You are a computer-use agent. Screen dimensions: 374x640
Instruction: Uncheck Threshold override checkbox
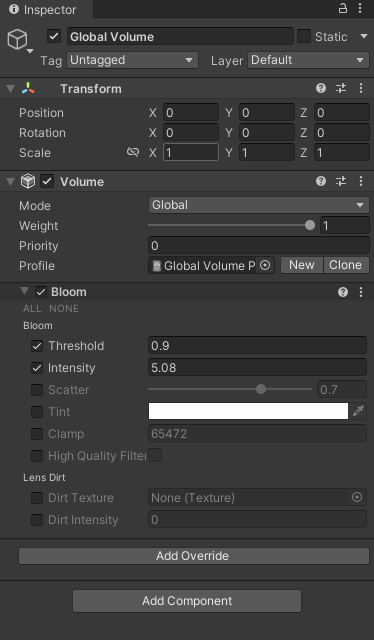[37, 346]
